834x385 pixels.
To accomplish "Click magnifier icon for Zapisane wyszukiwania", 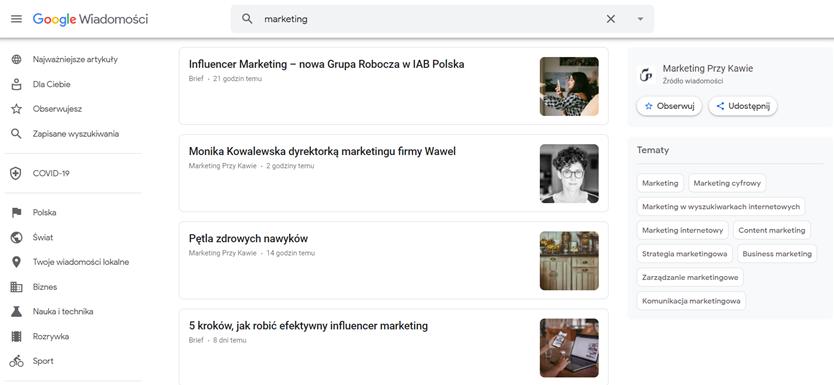I will point(16,134).
